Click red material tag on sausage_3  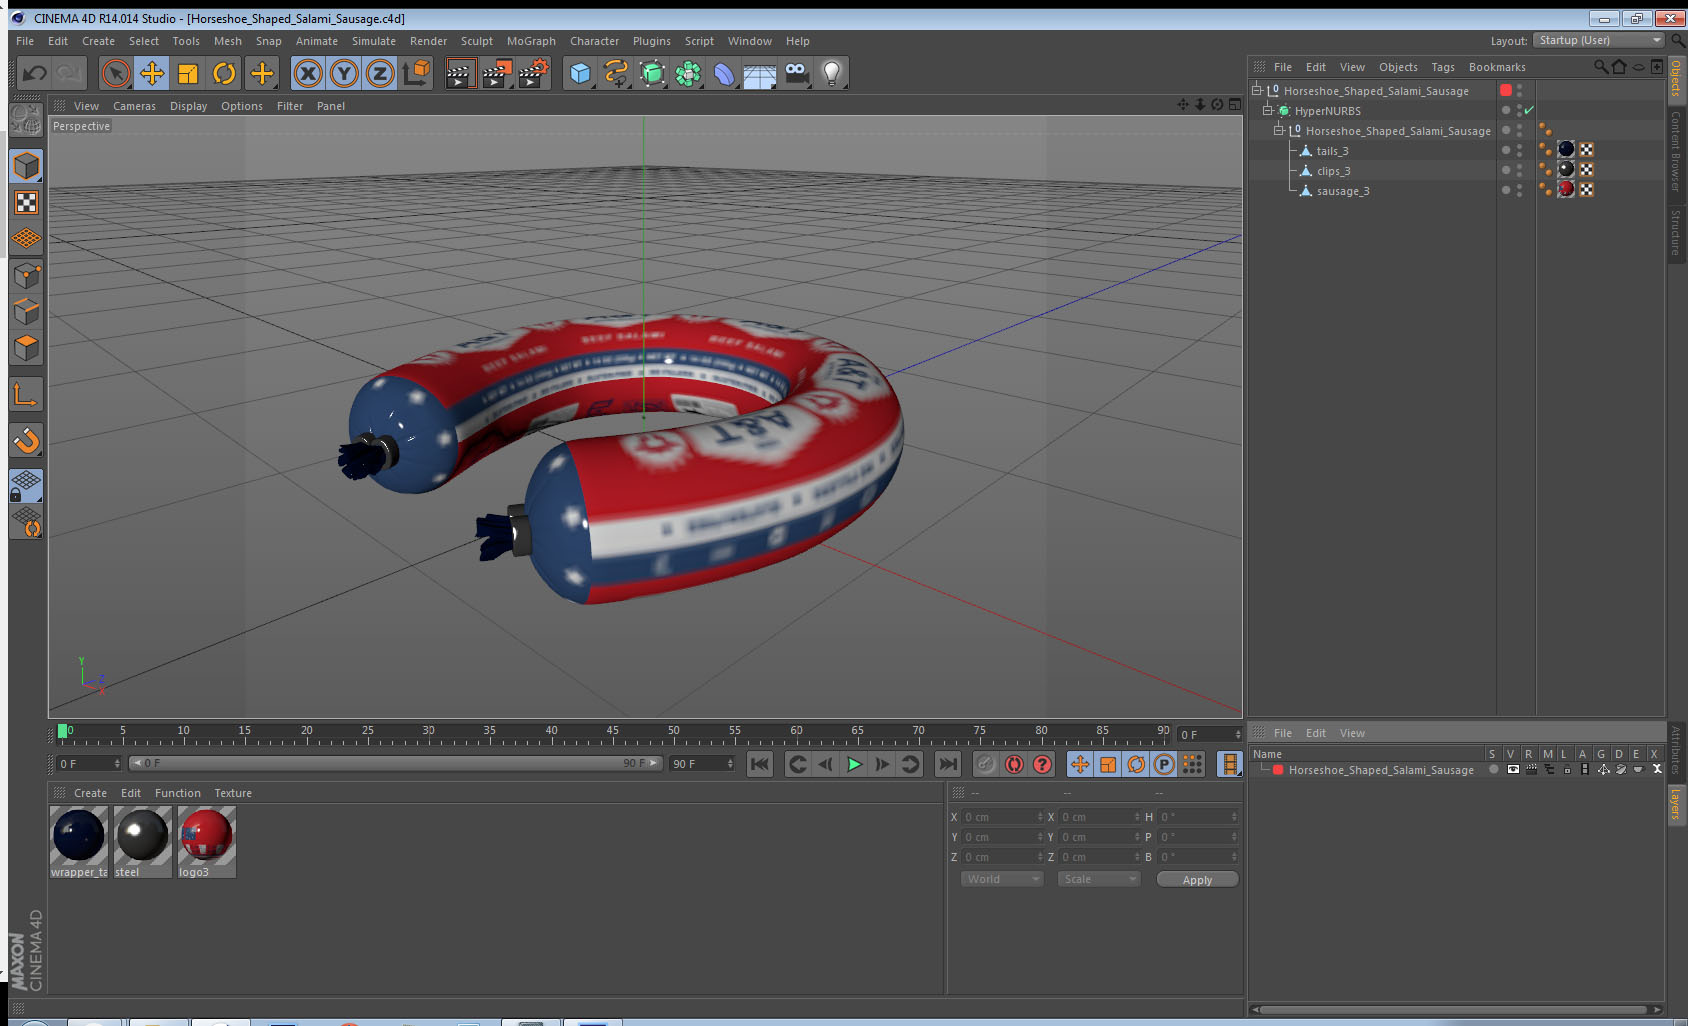pyautogui.click(x=1566, y=189)
